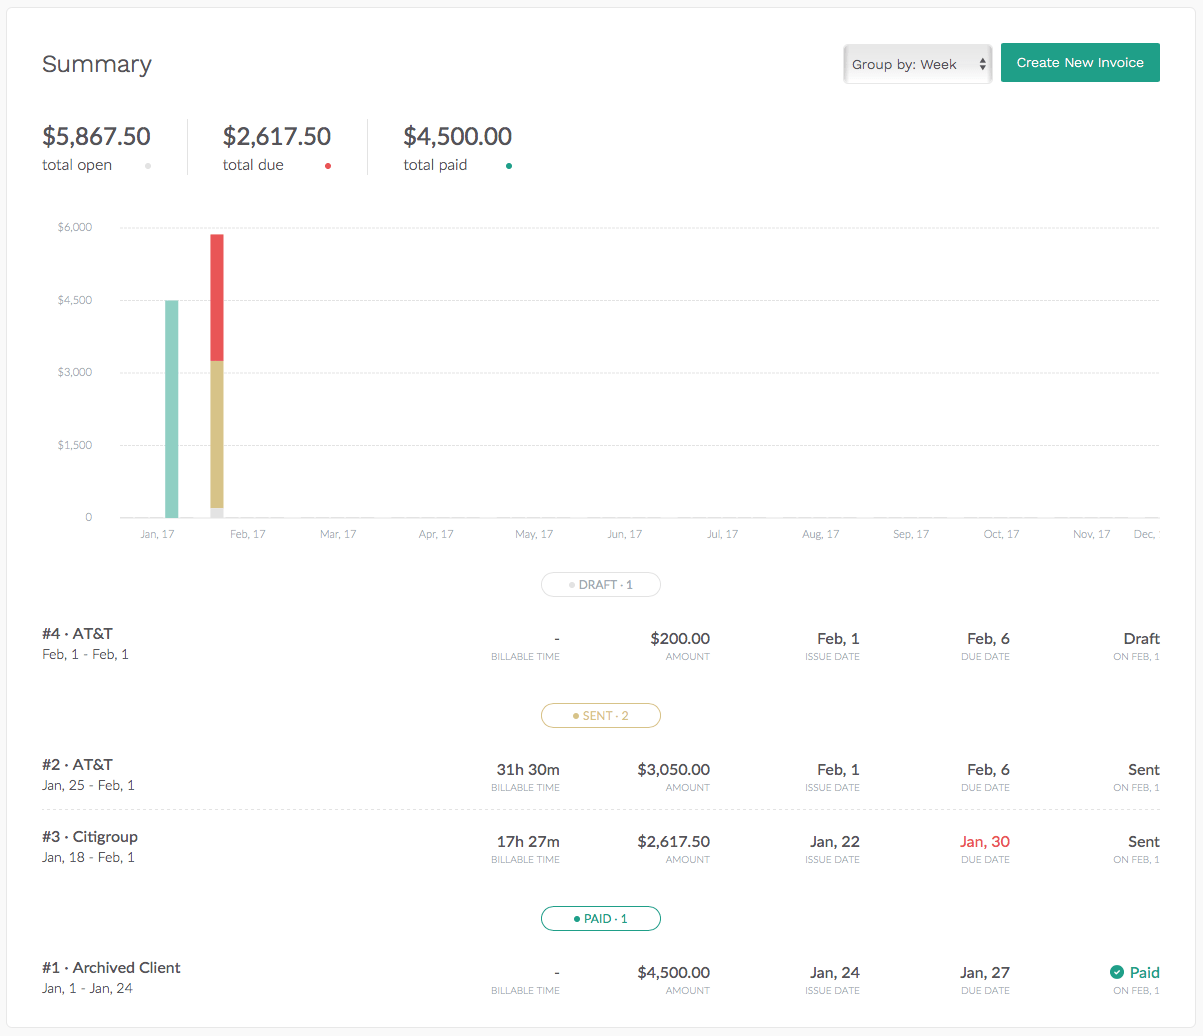Click the Jun, 17 chart axis label

click(624, 534)
